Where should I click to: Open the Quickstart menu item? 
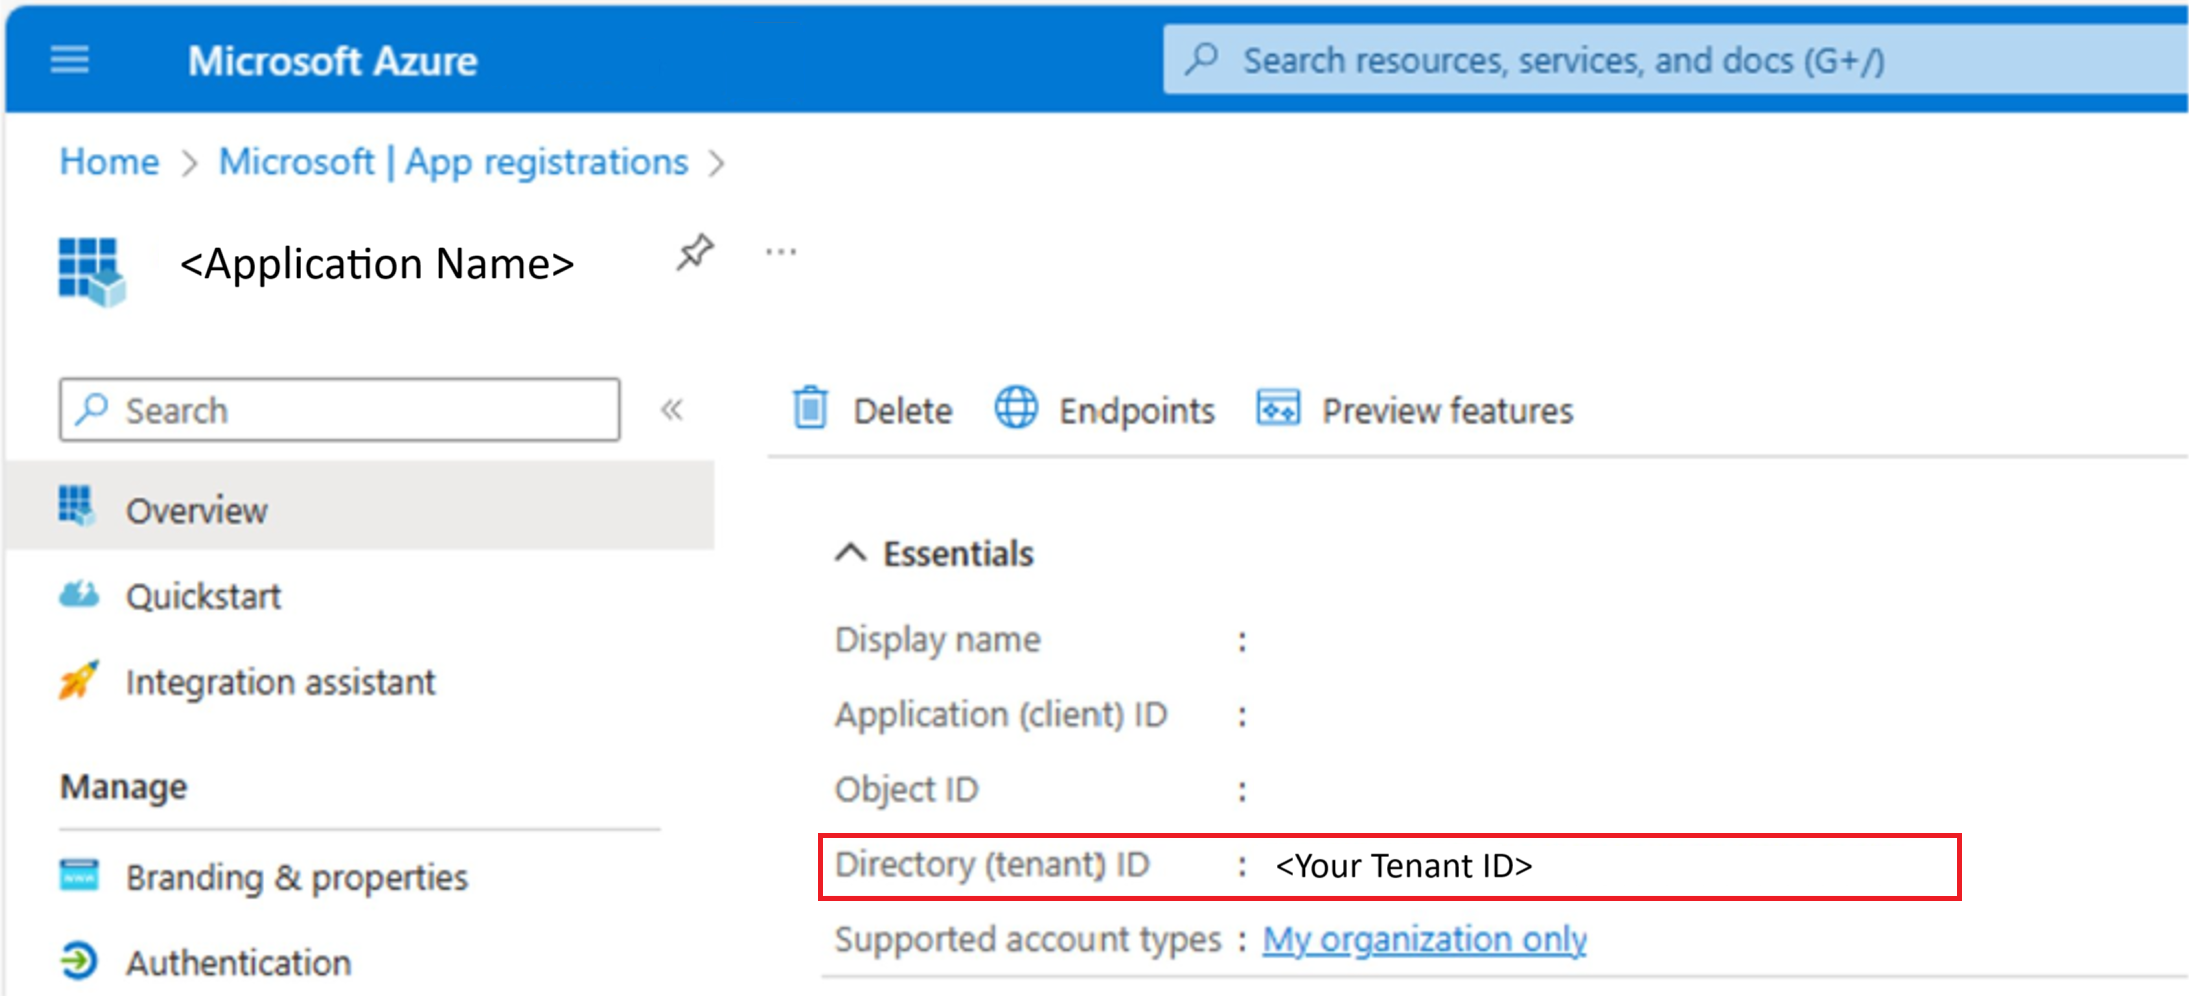pos(203,597)
